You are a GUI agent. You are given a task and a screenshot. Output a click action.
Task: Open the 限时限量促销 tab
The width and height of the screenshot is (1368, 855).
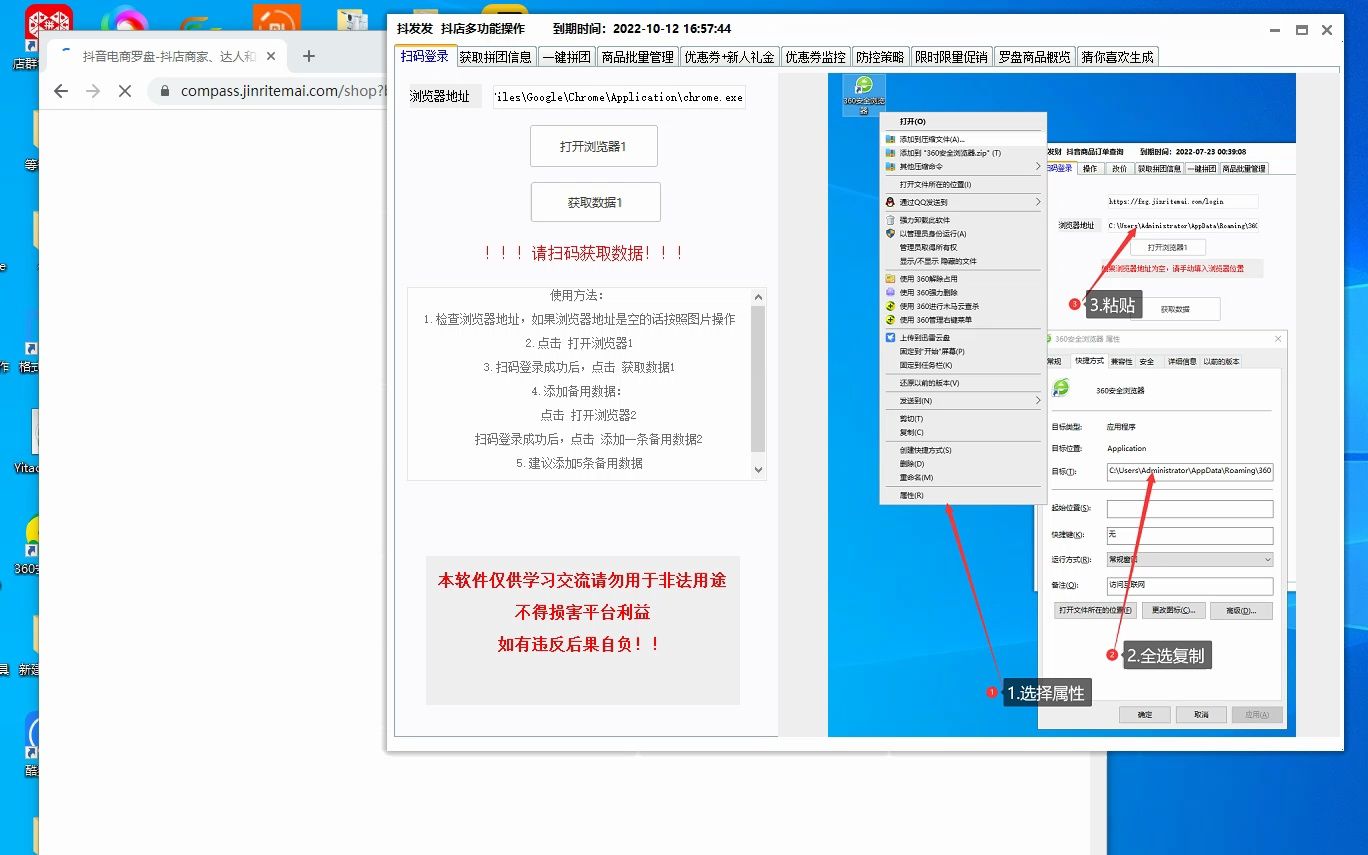click(x=952, y=57)
